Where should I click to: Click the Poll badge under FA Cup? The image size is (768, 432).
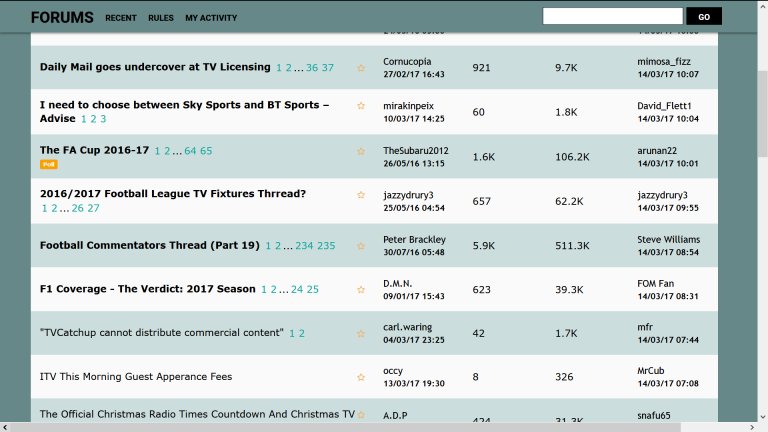[x=48, y=165]
